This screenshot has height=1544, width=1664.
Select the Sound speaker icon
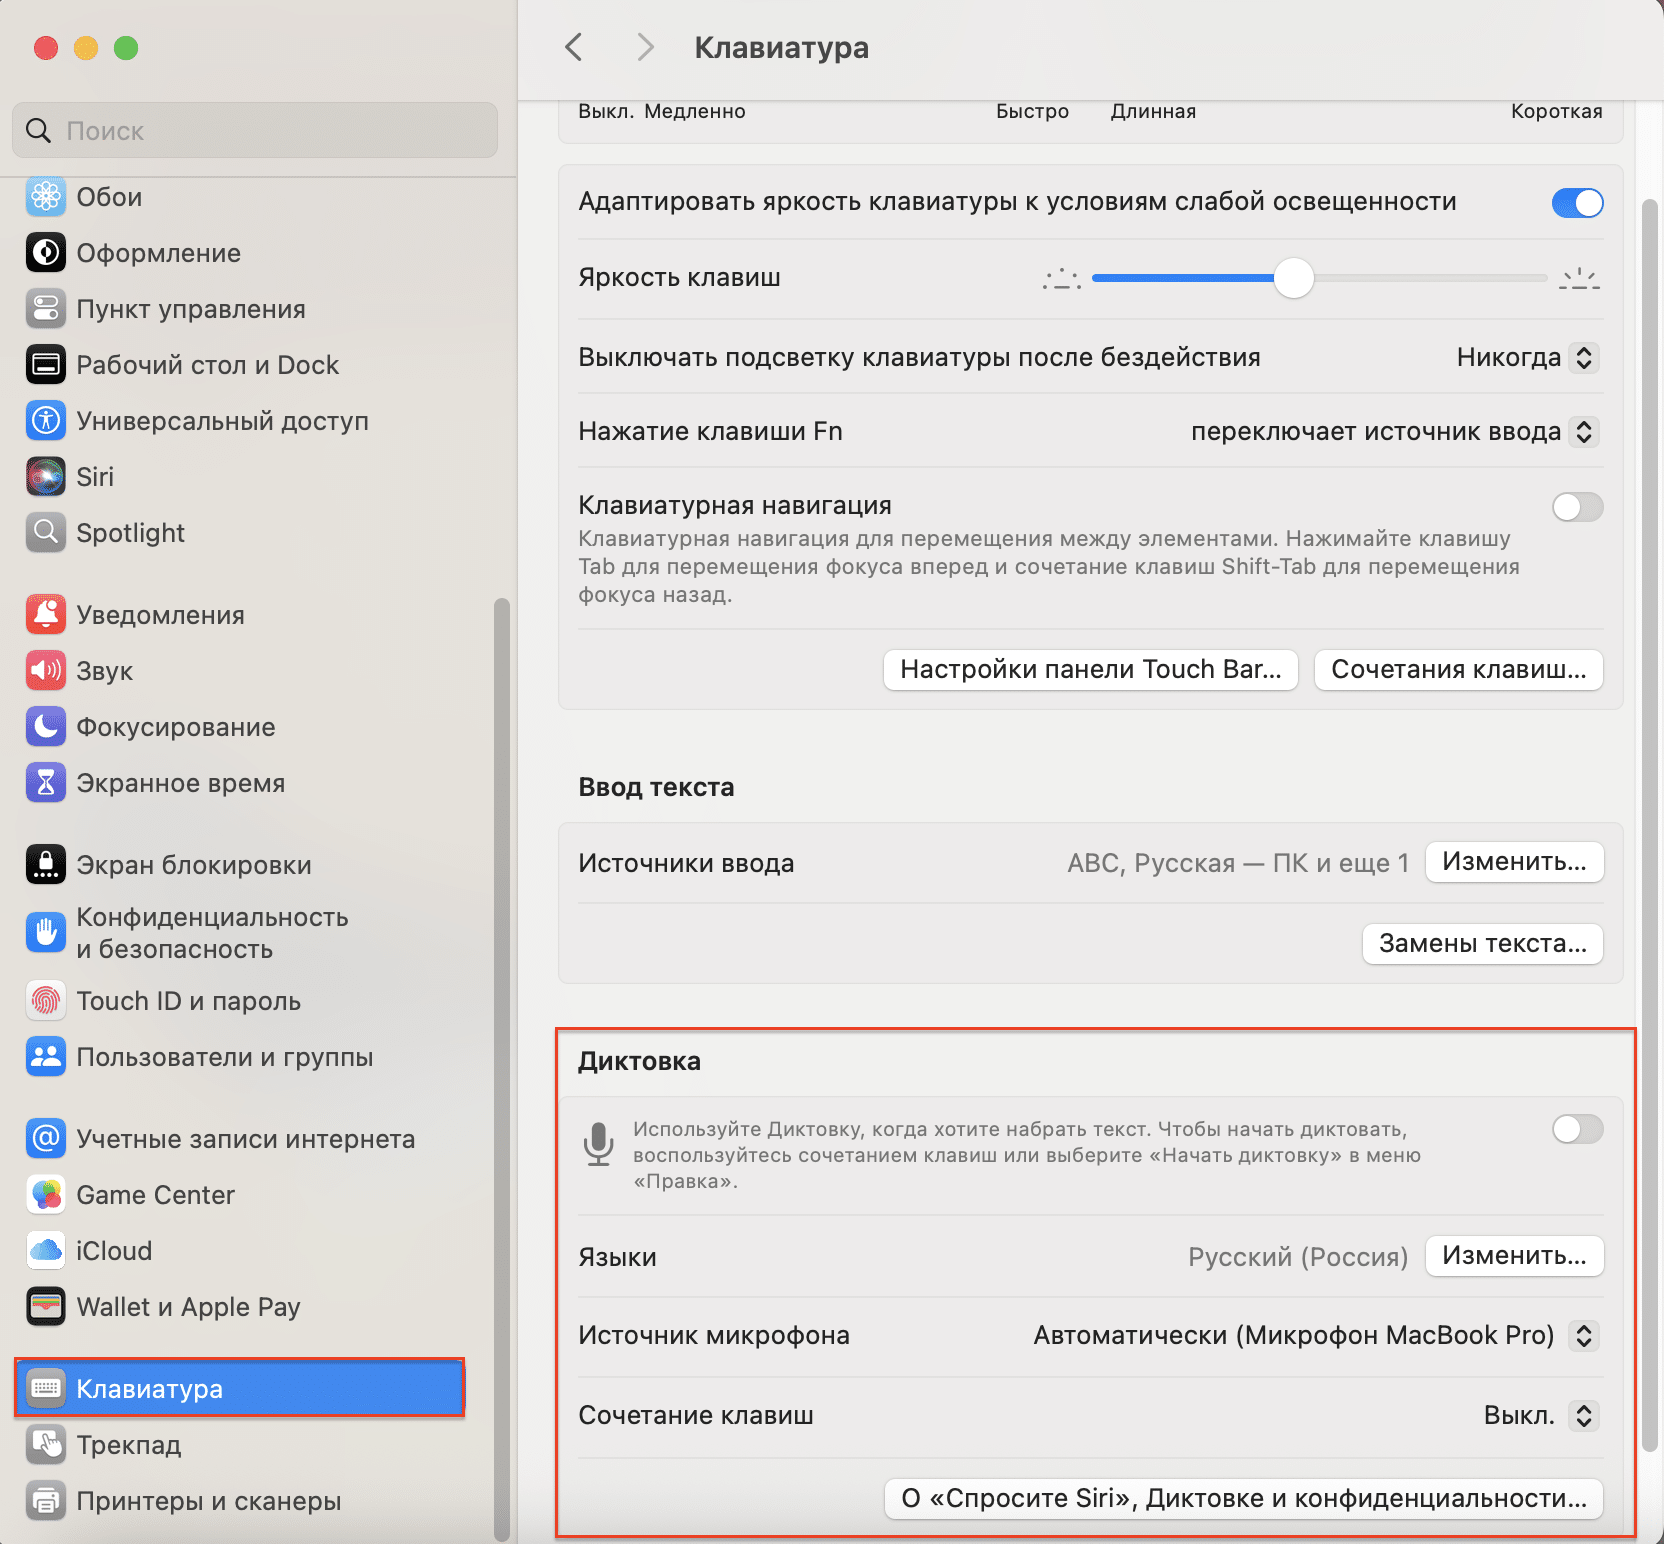pos(46,671)
